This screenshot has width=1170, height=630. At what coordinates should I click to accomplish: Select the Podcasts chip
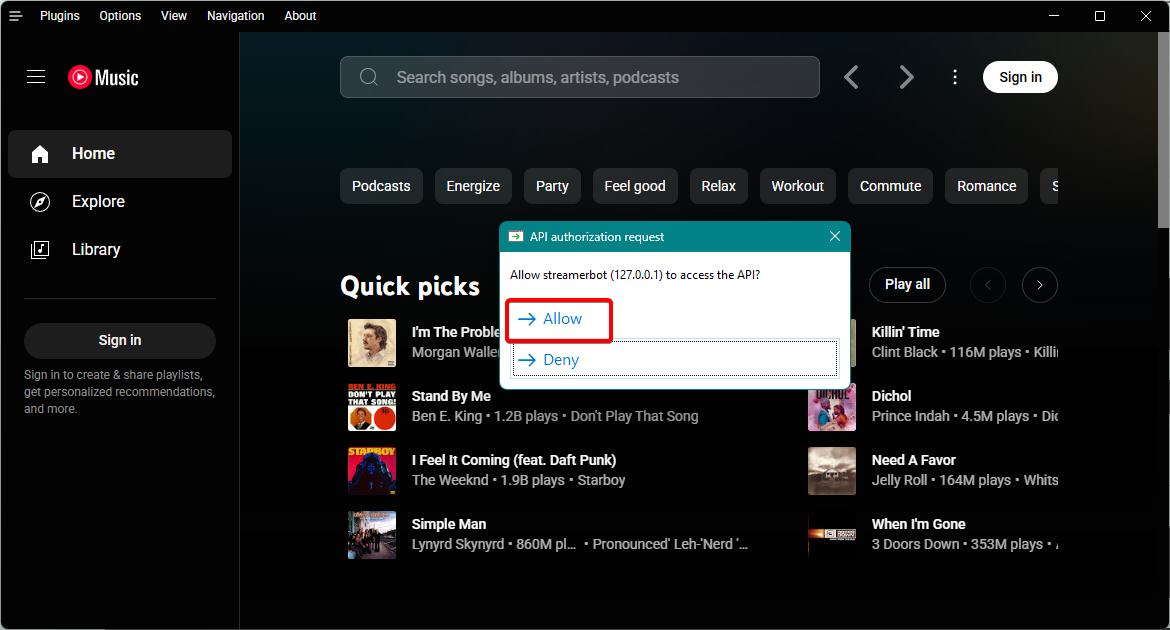coord(381,186)
